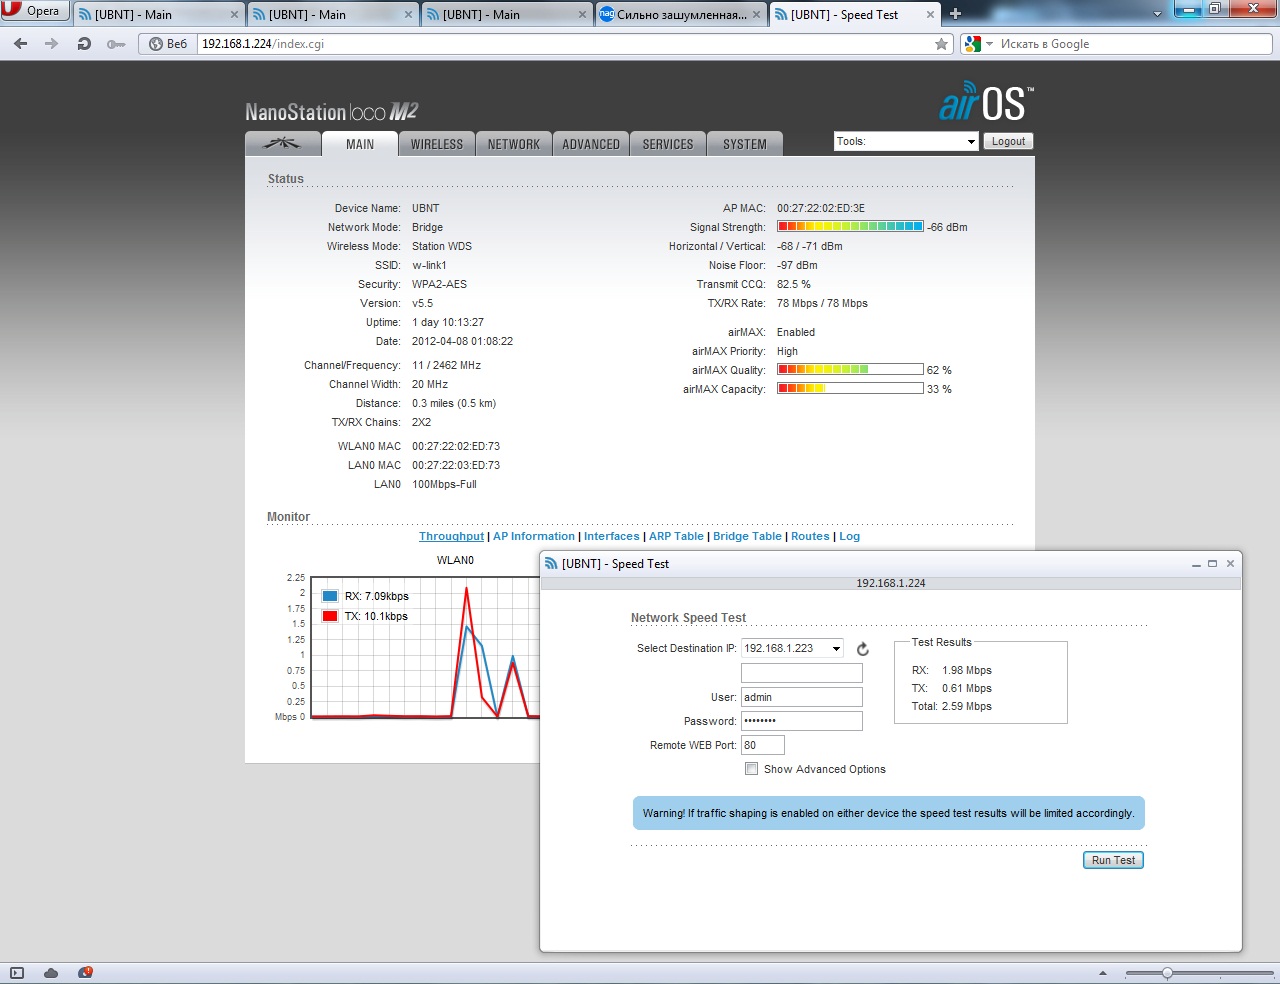Open the AP Information monitor link
1280x984 pixels.
point(534,536)
